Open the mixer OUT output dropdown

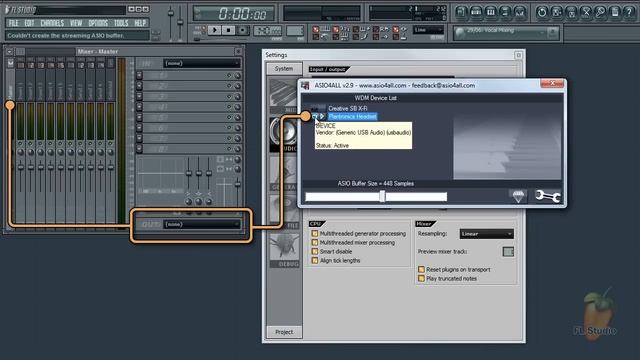tap(202, 224)
